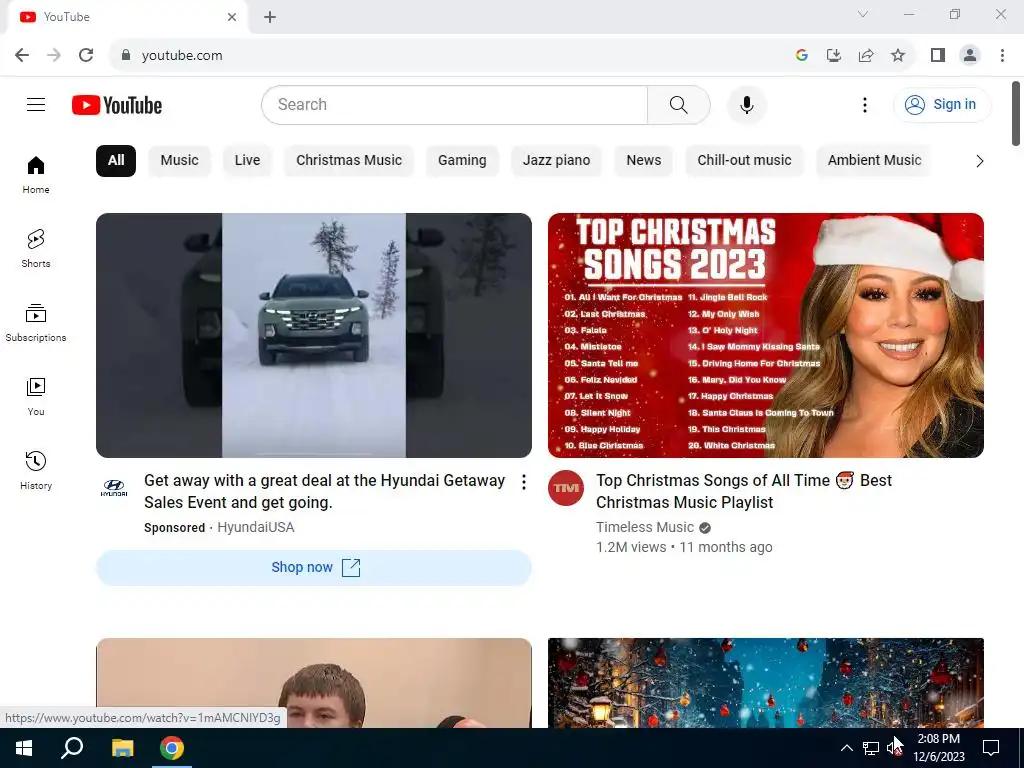
Task: Reload the YouTube page
Action: [86, 55]
